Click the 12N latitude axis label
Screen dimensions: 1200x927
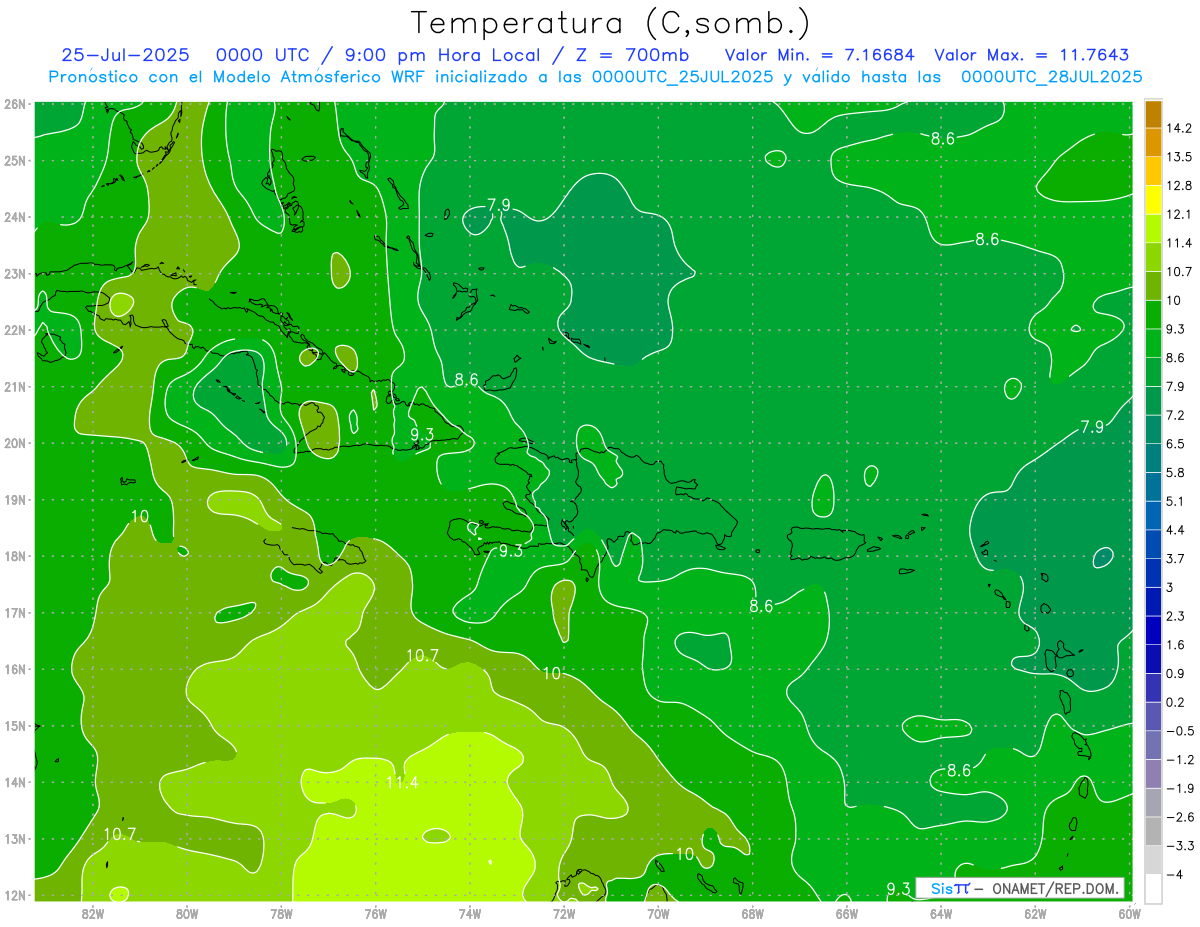(x=15, y=895)
